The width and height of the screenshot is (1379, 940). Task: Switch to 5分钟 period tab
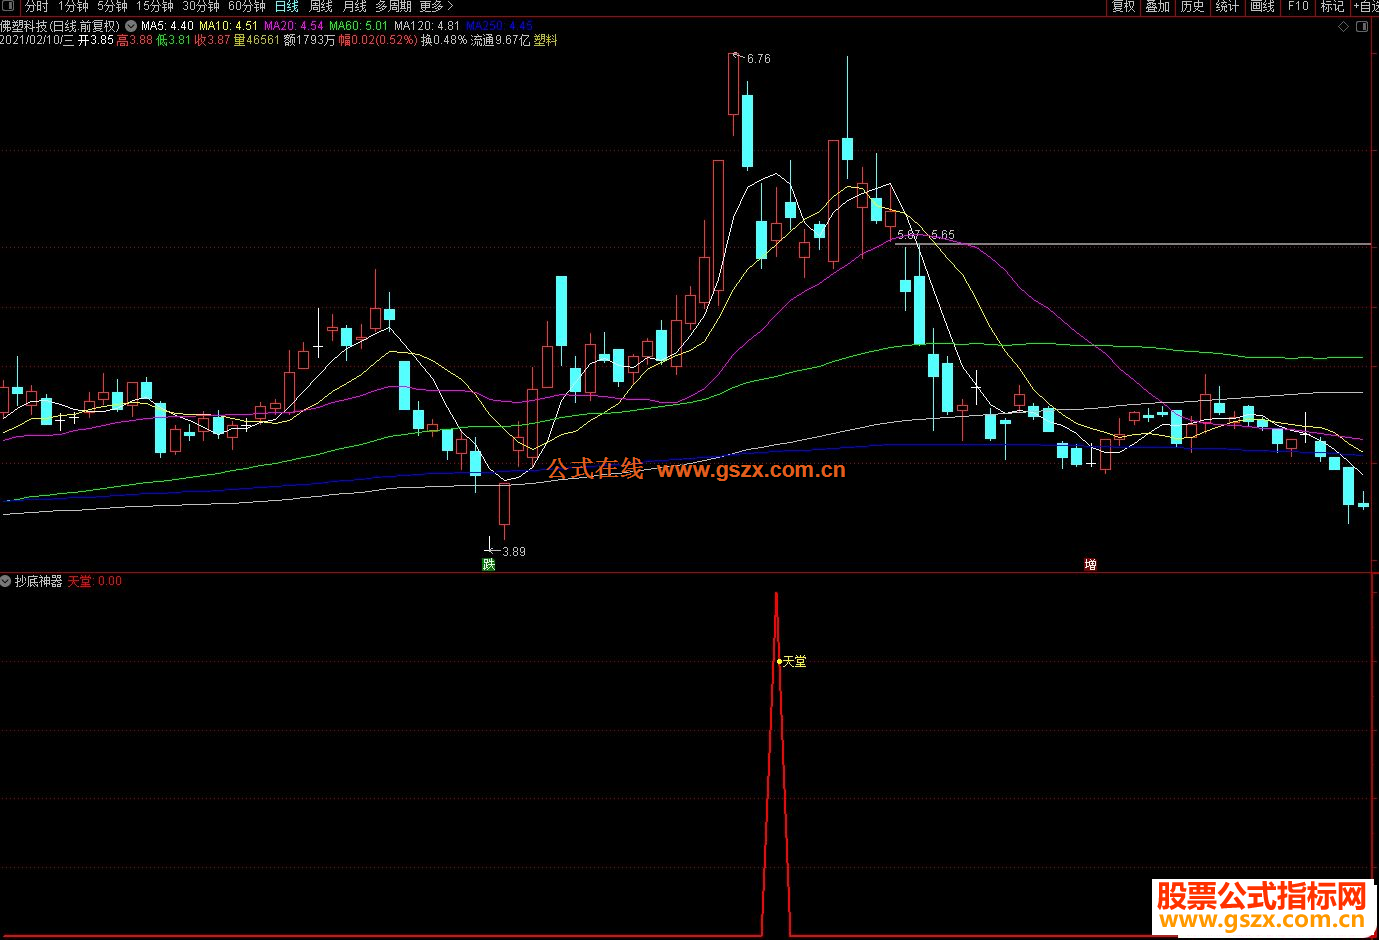click(112, 6)
